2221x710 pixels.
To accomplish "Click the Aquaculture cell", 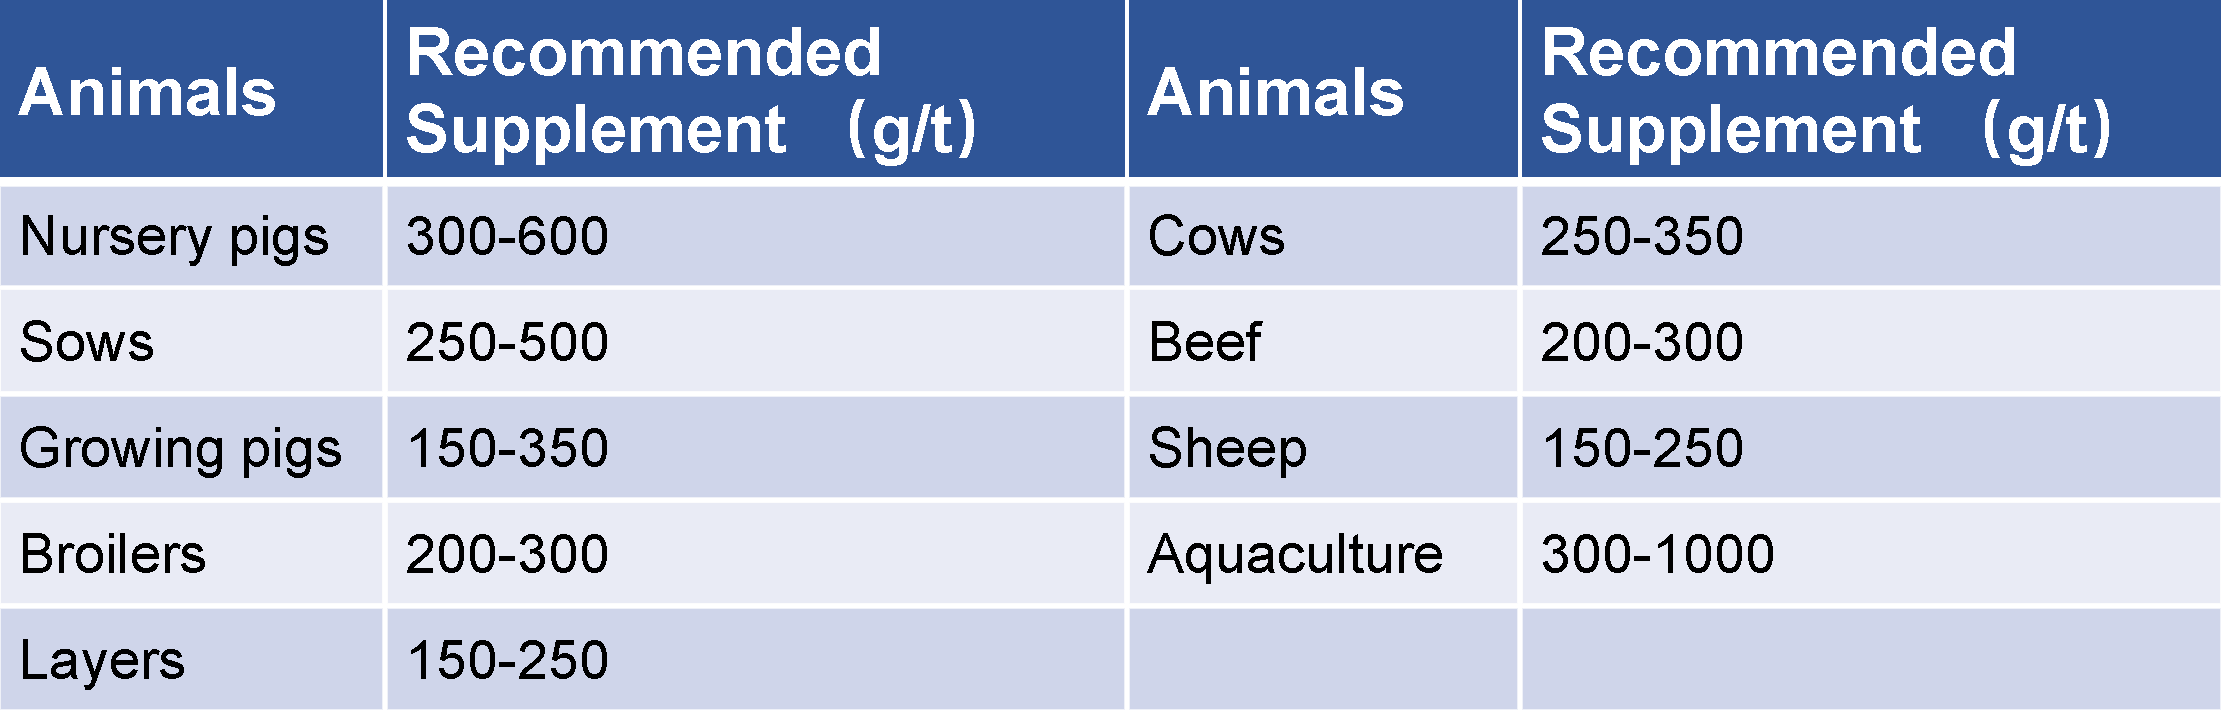I will click(x=1323, y=554).
